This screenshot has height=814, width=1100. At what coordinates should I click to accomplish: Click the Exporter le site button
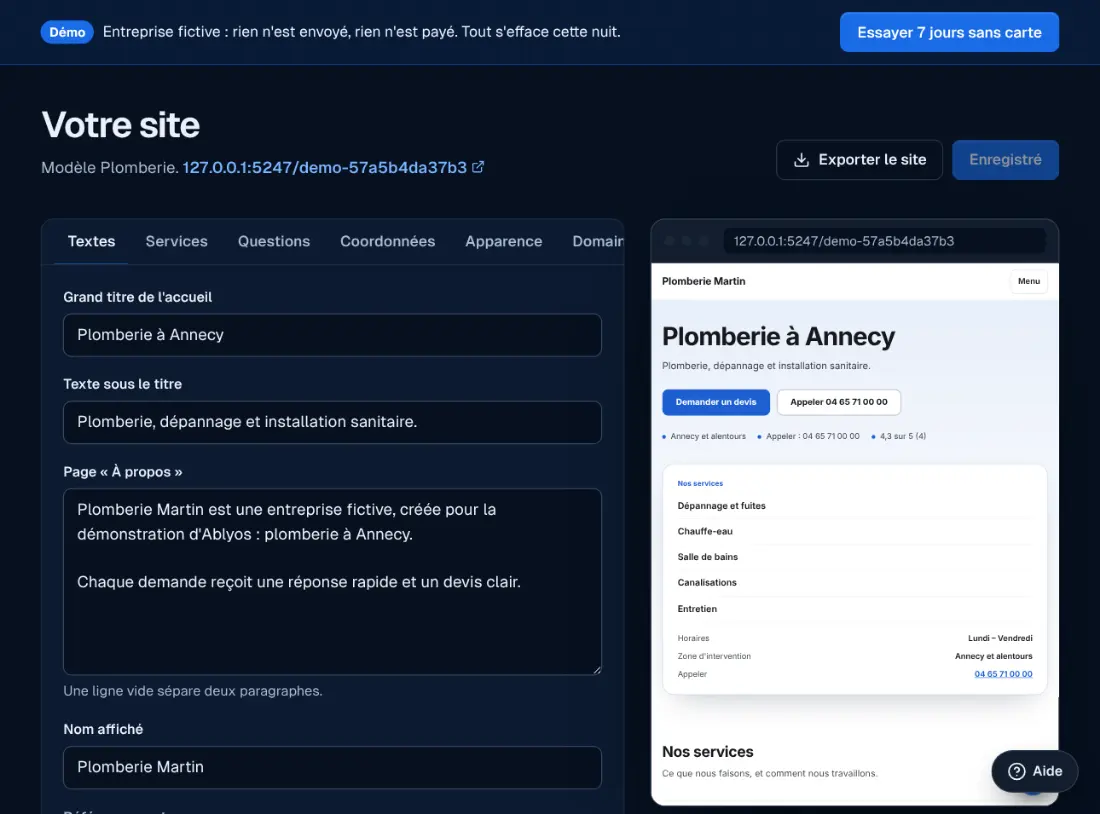[859, 160]
